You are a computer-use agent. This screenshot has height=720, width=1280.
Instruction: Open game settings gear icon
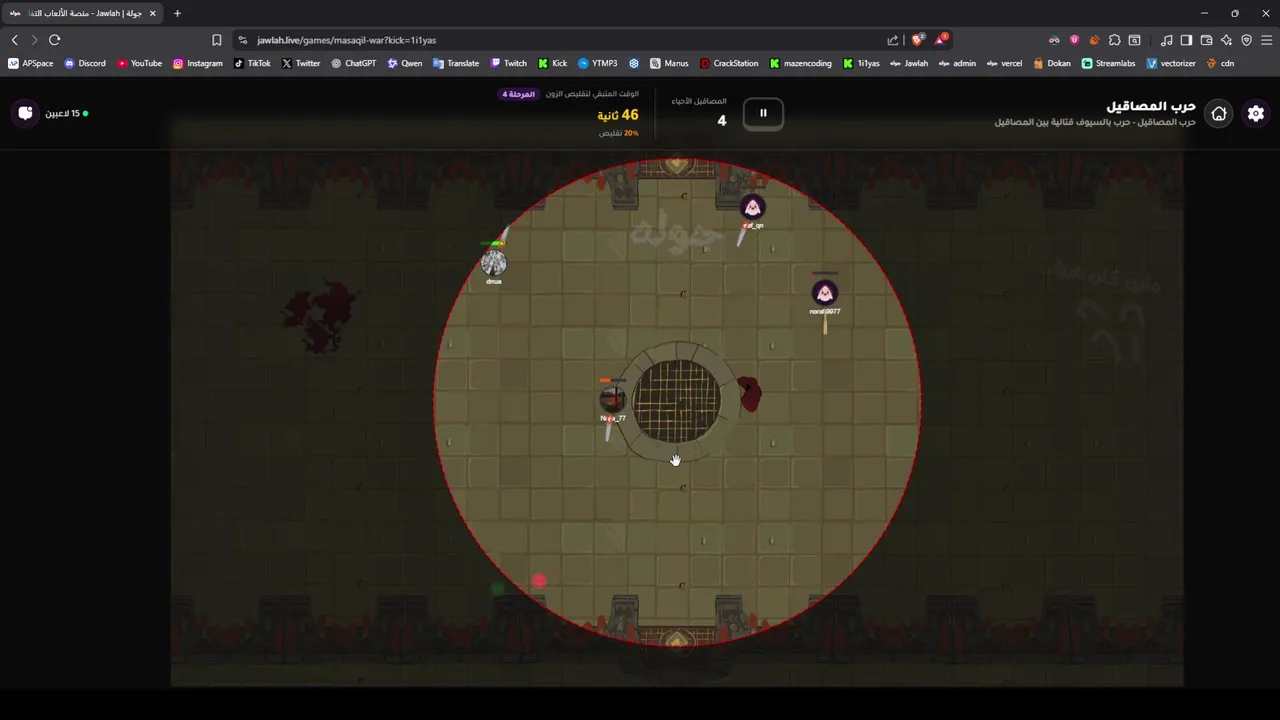1256,113
